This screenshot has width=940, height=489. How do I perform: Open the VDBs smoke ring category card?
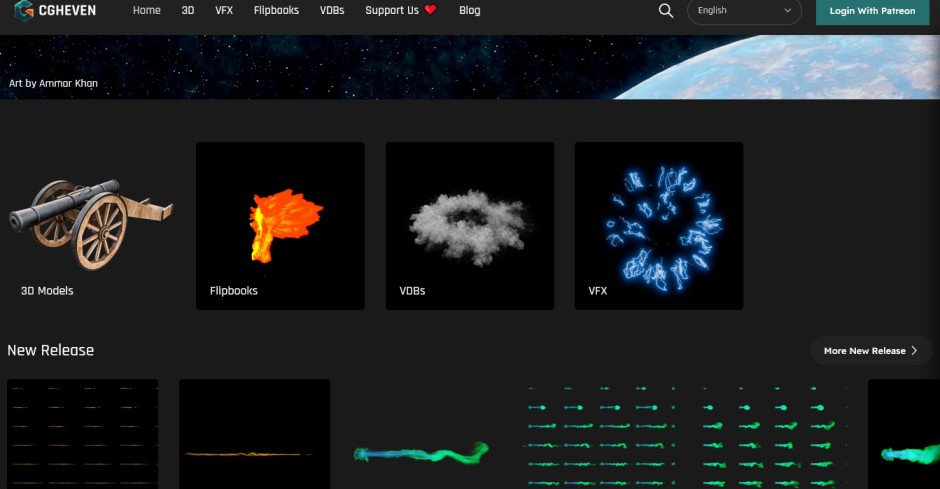point(469,226)
